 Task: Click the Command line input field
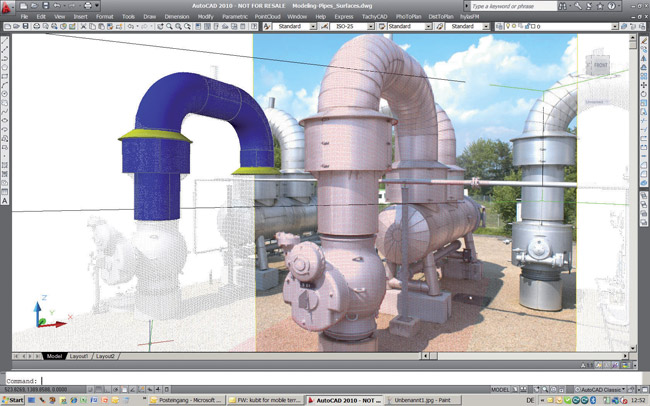[x=300, y=380]
